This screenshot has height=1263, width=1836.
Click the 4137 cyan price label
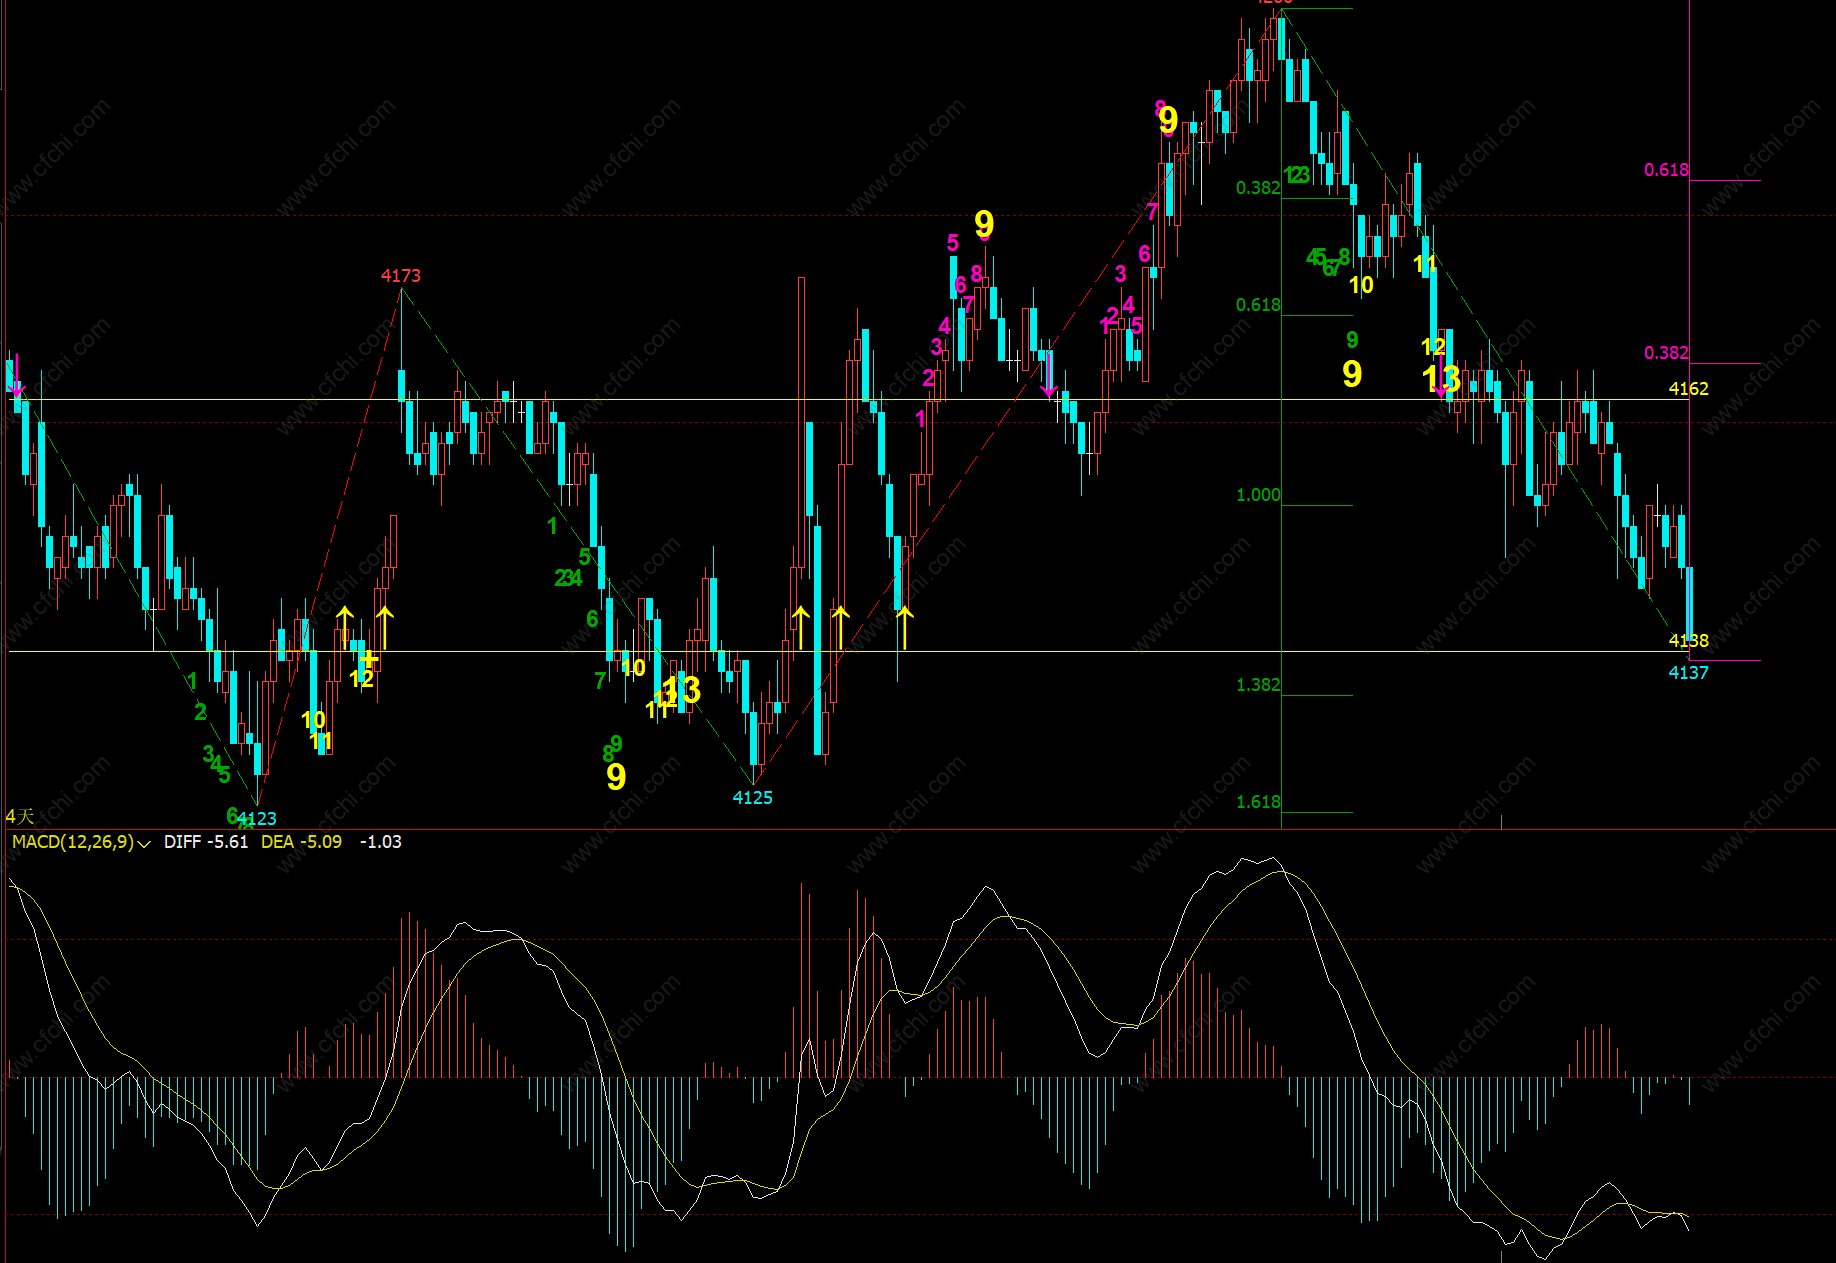(x=1688, y=673)
